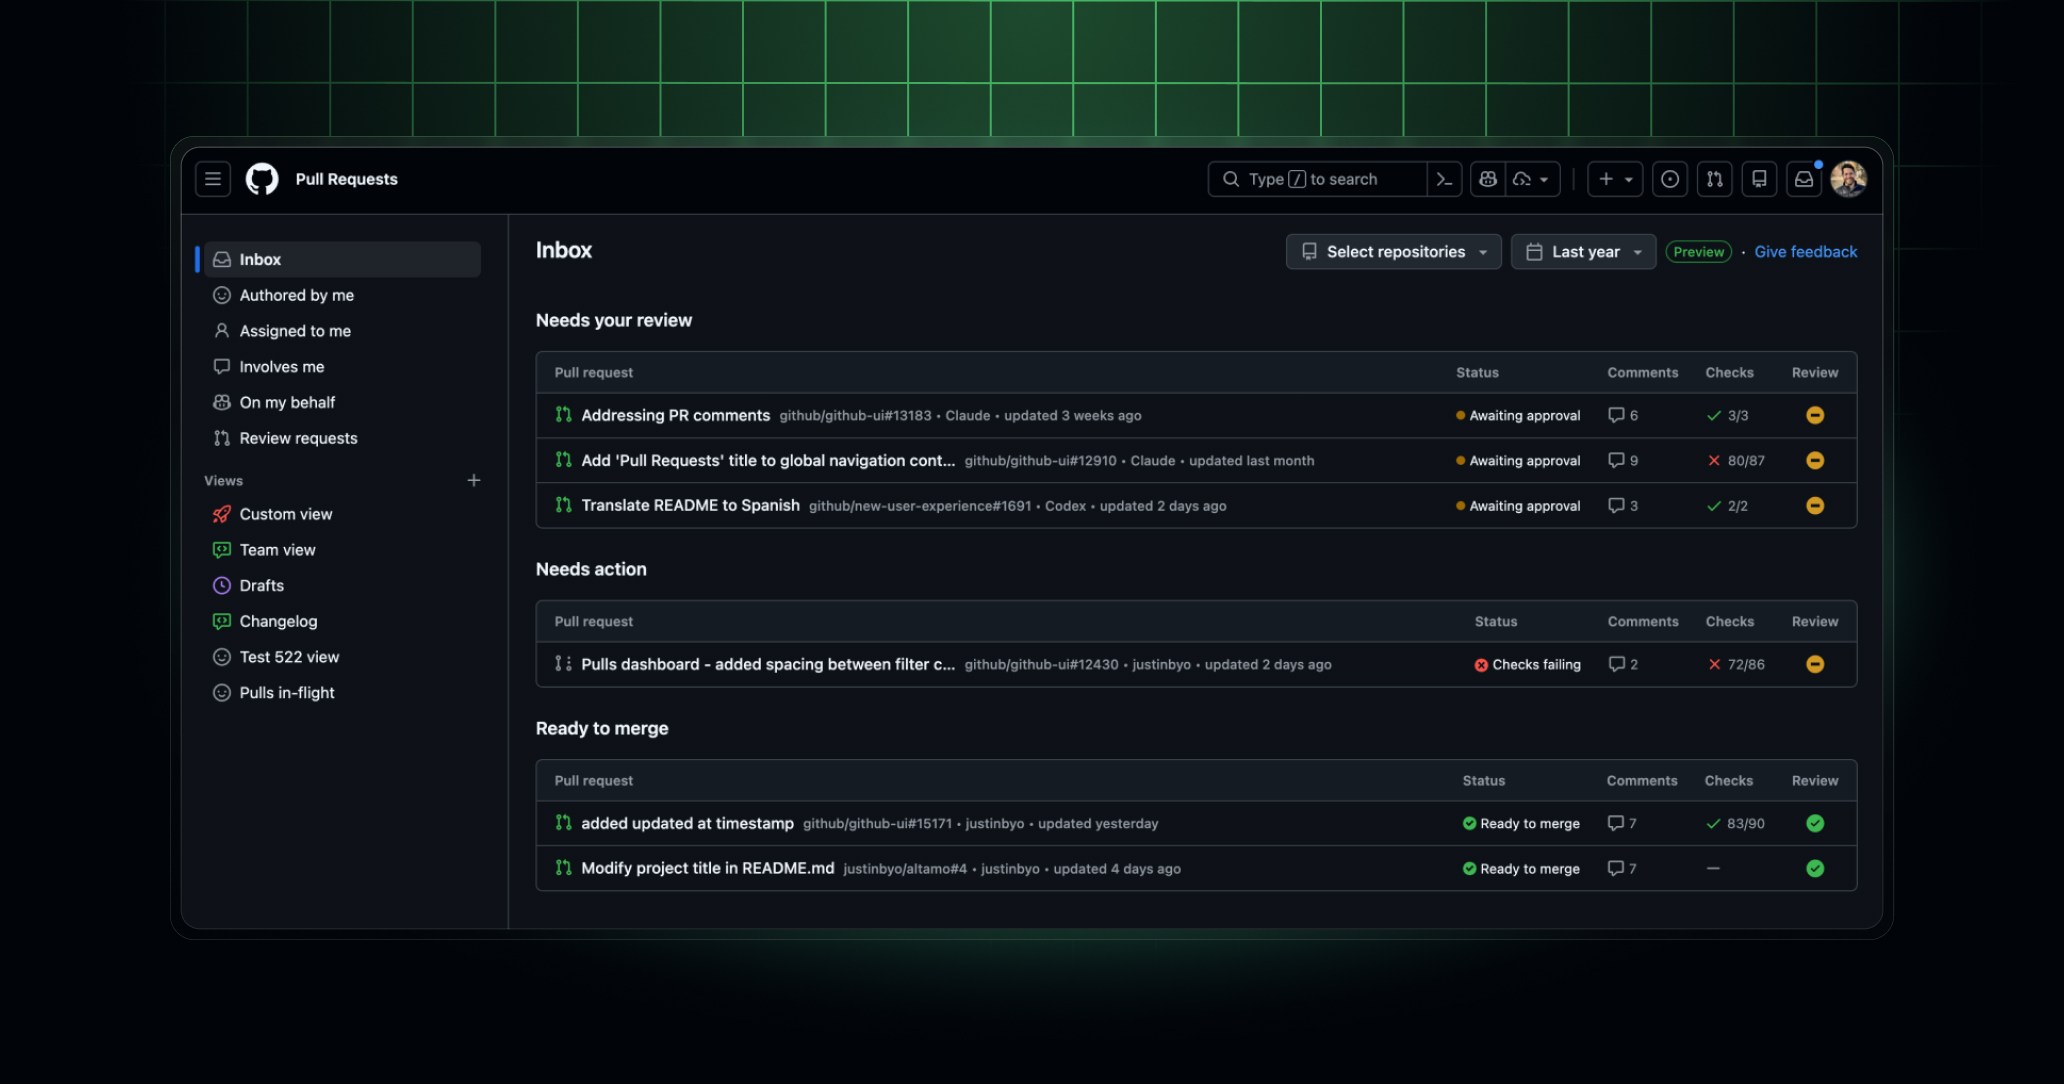Open the issues icon in header

coord(1670,179)
